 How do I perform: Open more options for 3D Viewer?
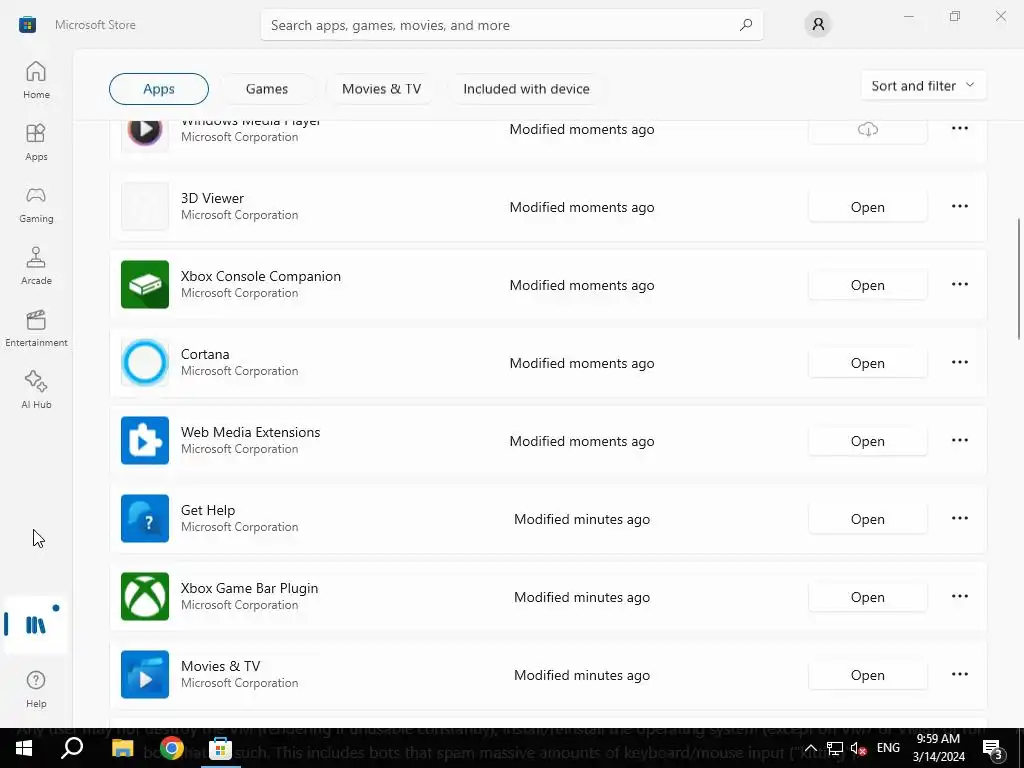coord(959,206)
